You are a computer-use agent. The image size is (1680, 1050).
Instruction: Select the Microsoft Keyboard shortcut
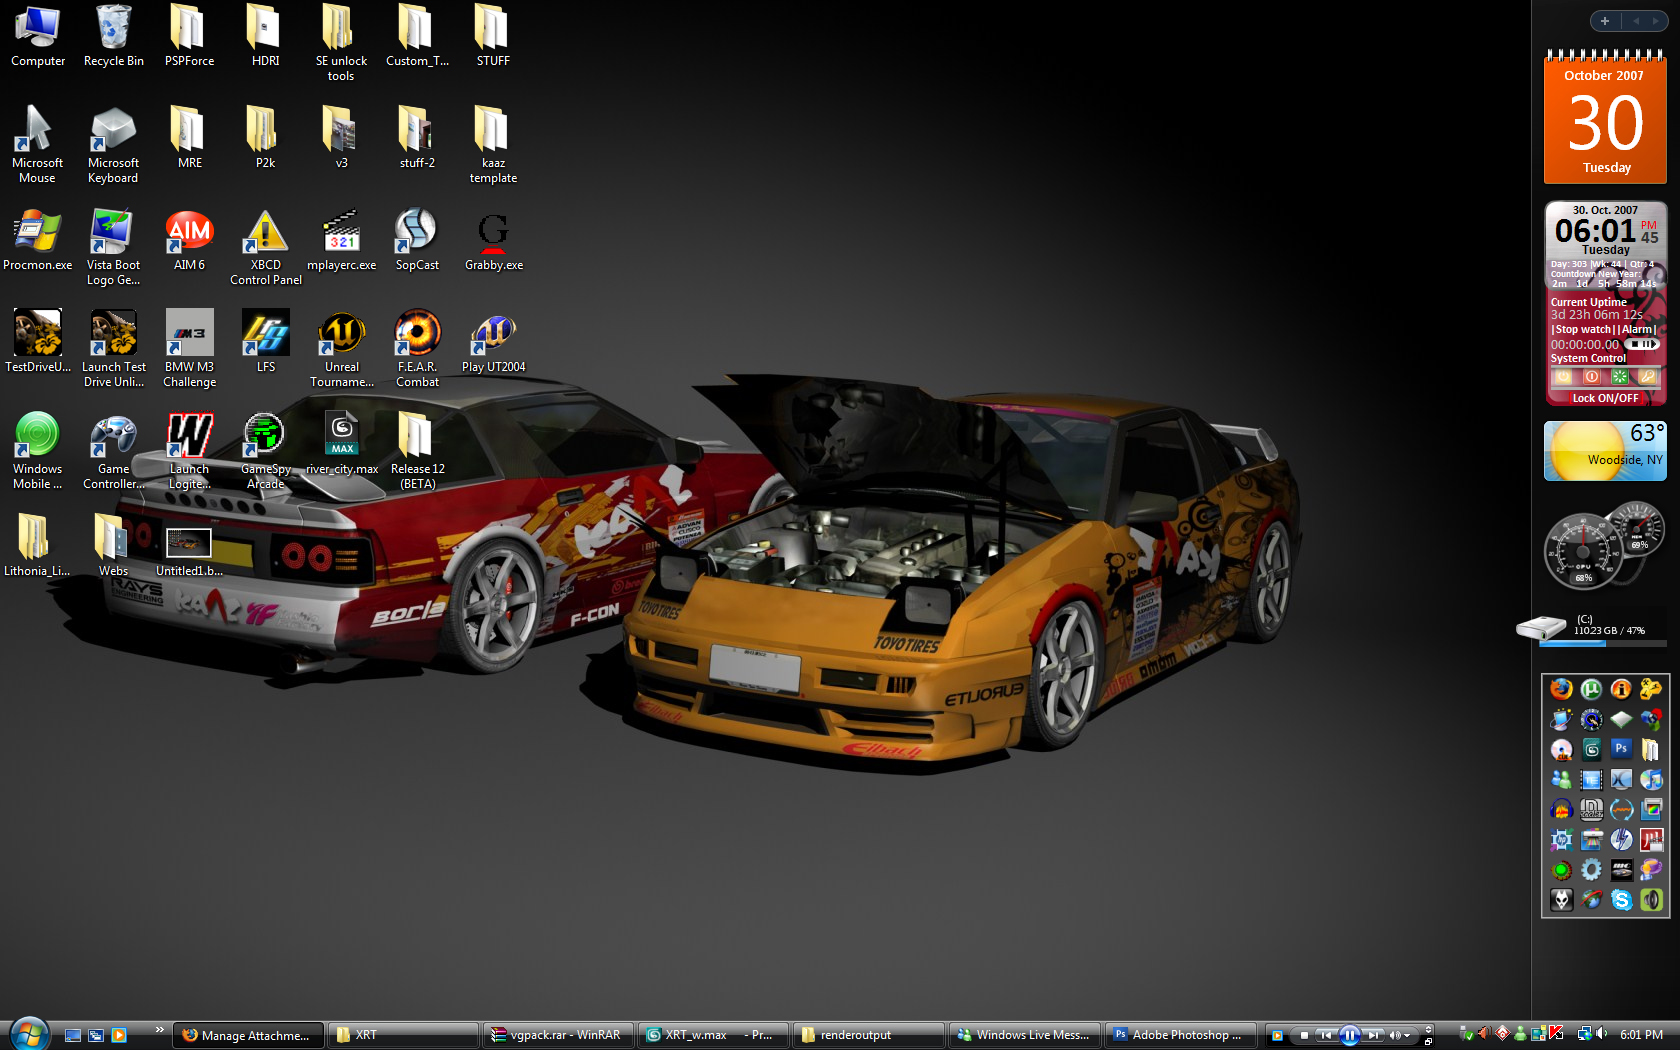(x=113, y=145)
